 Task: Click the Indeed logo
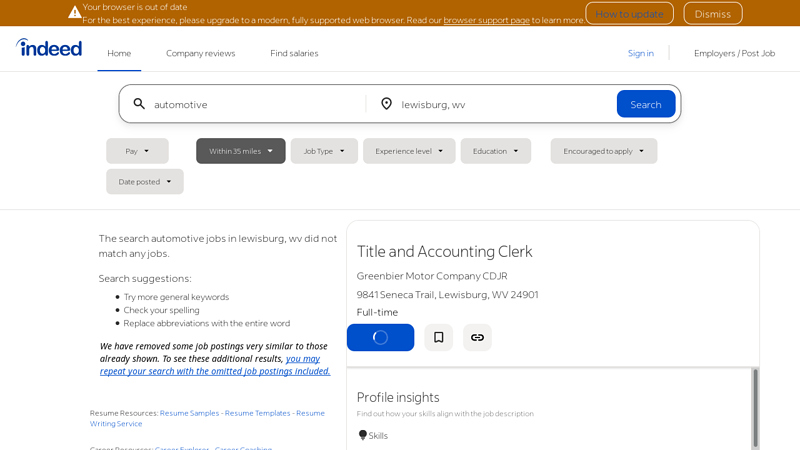click(x=49, y=48)
